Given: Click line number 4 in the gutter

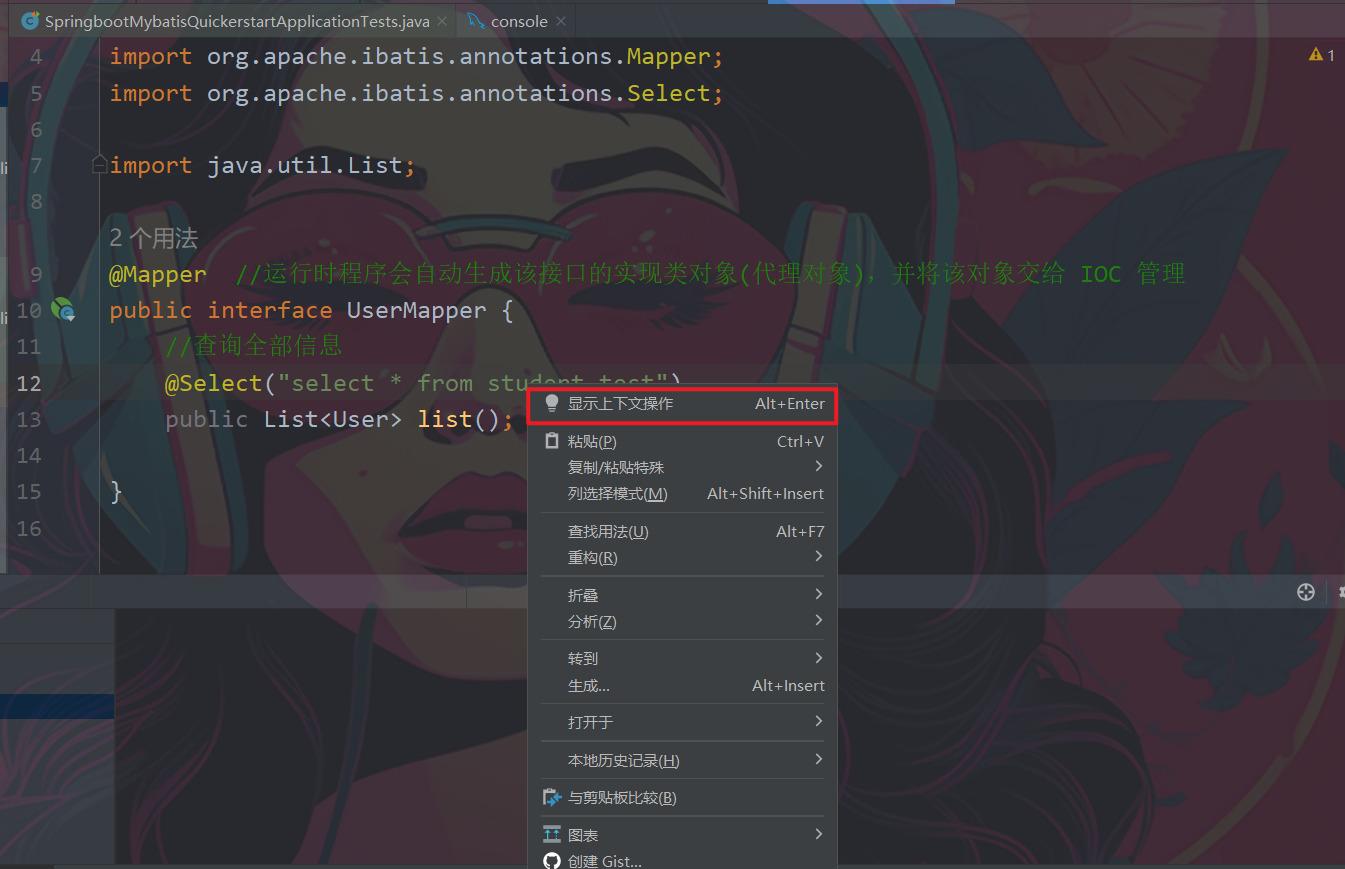Looking at the screenshot, I should [36, 57].
